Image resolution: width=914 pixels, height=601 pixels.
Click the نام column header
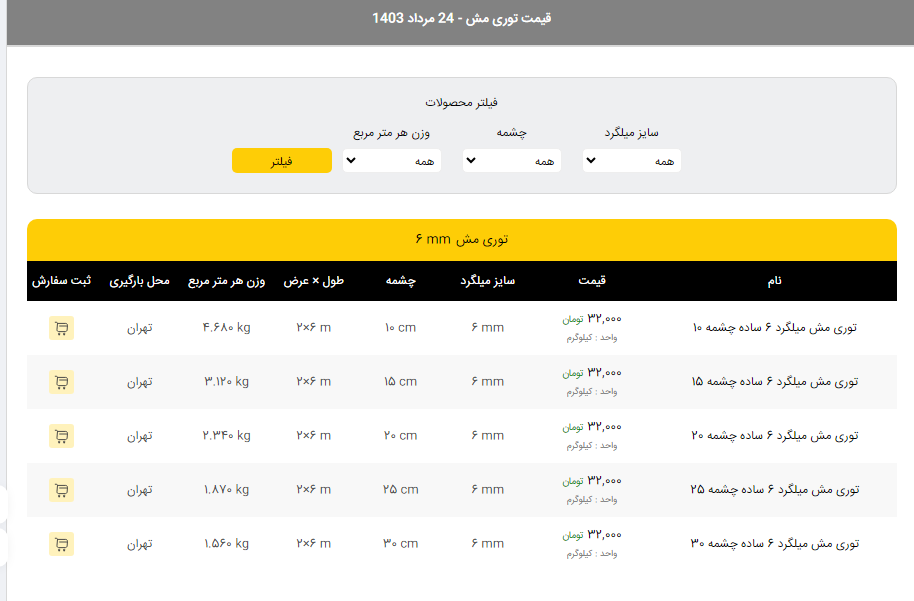(x=774, y=281)
